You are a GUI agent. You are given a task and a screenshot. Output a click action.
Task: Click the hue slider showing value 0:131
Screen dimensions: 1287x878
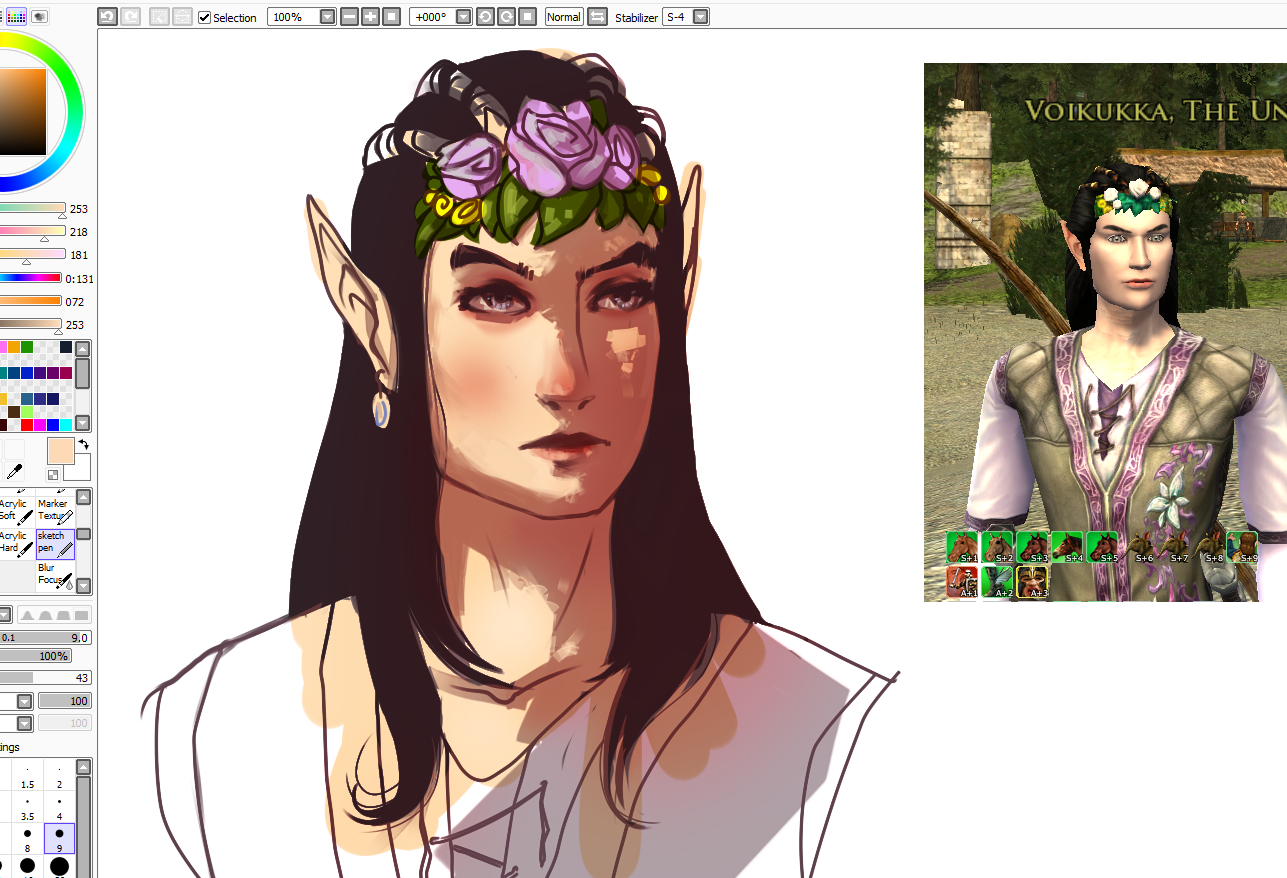pos(32,279)
